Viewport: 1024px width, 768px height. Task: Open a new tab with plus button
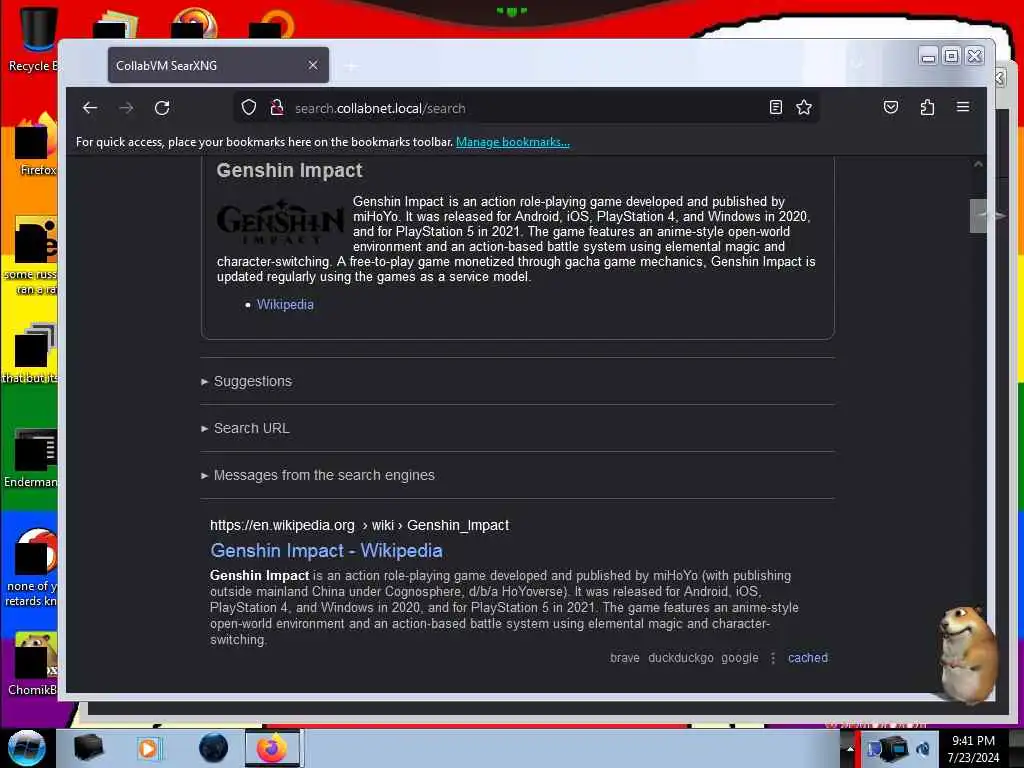tap(351, 66)
